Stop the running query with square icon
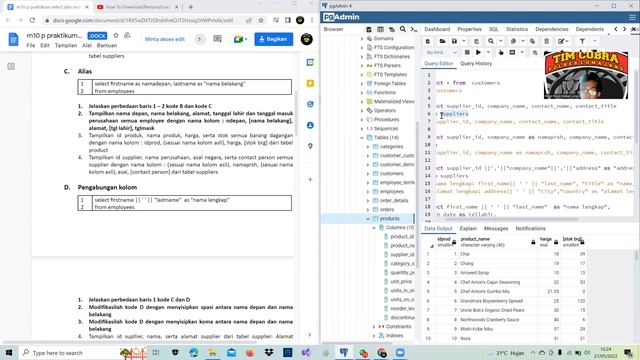This screenshot has width=640, height=360. tap(467, 53)
